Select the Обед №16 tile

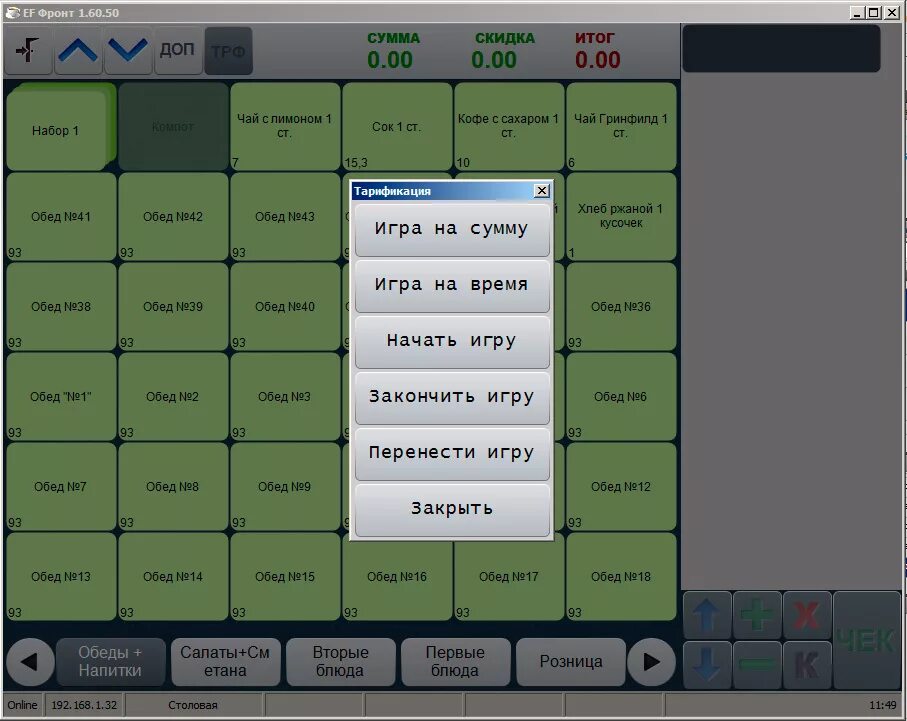tap(397, 576)
